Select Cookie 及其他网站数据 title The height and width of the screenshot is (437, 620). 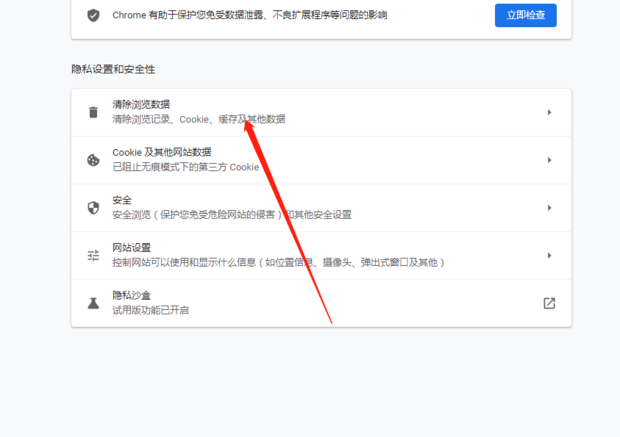pos(162,152)
